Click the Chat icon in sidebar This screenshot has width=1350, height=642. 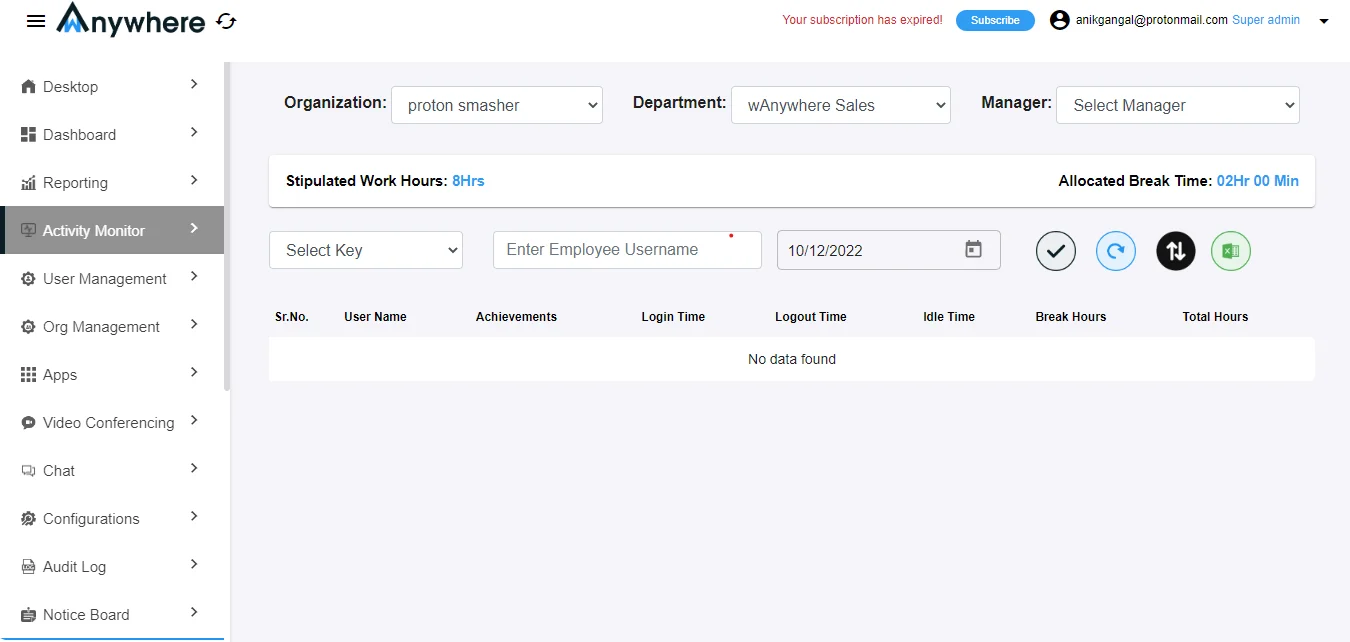[28, 471]
